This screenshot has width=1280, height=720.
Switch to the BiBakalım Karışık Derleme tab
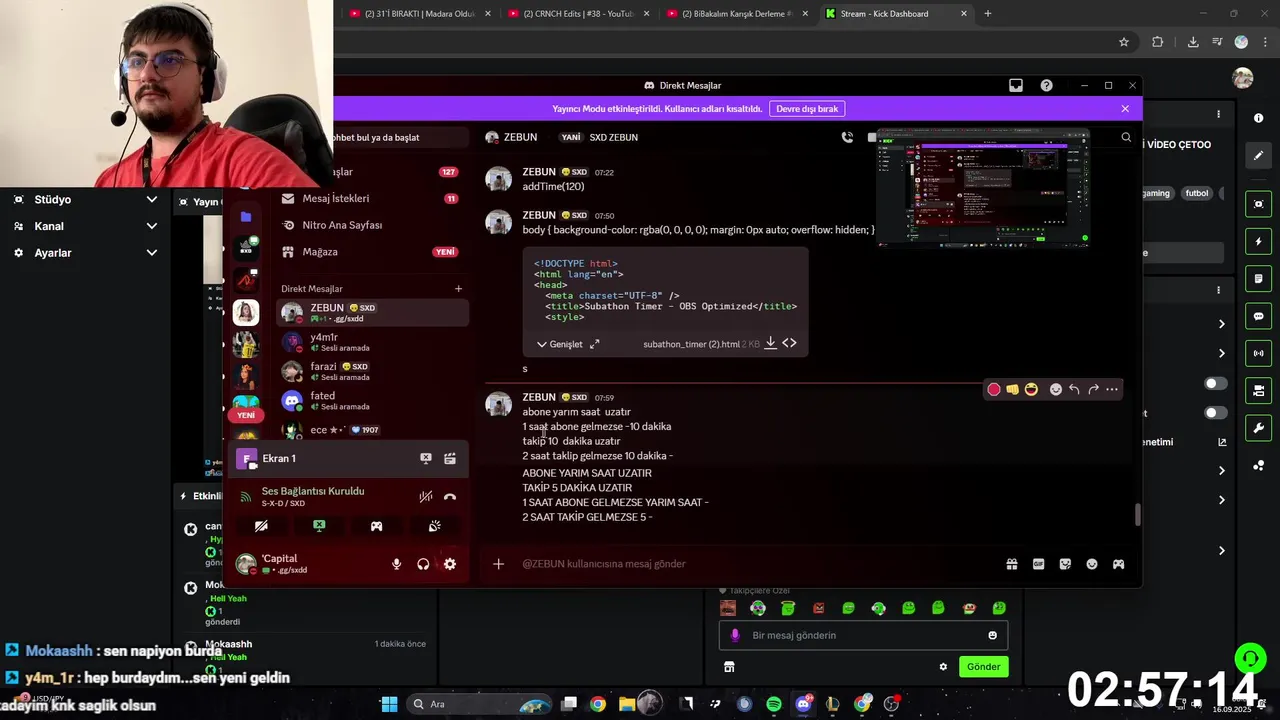click(736, 14)
